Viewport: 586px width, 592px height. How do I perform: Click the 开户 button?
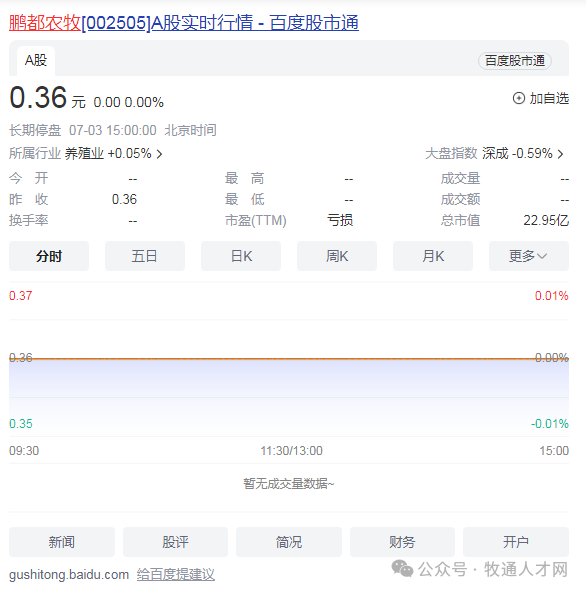516,542
